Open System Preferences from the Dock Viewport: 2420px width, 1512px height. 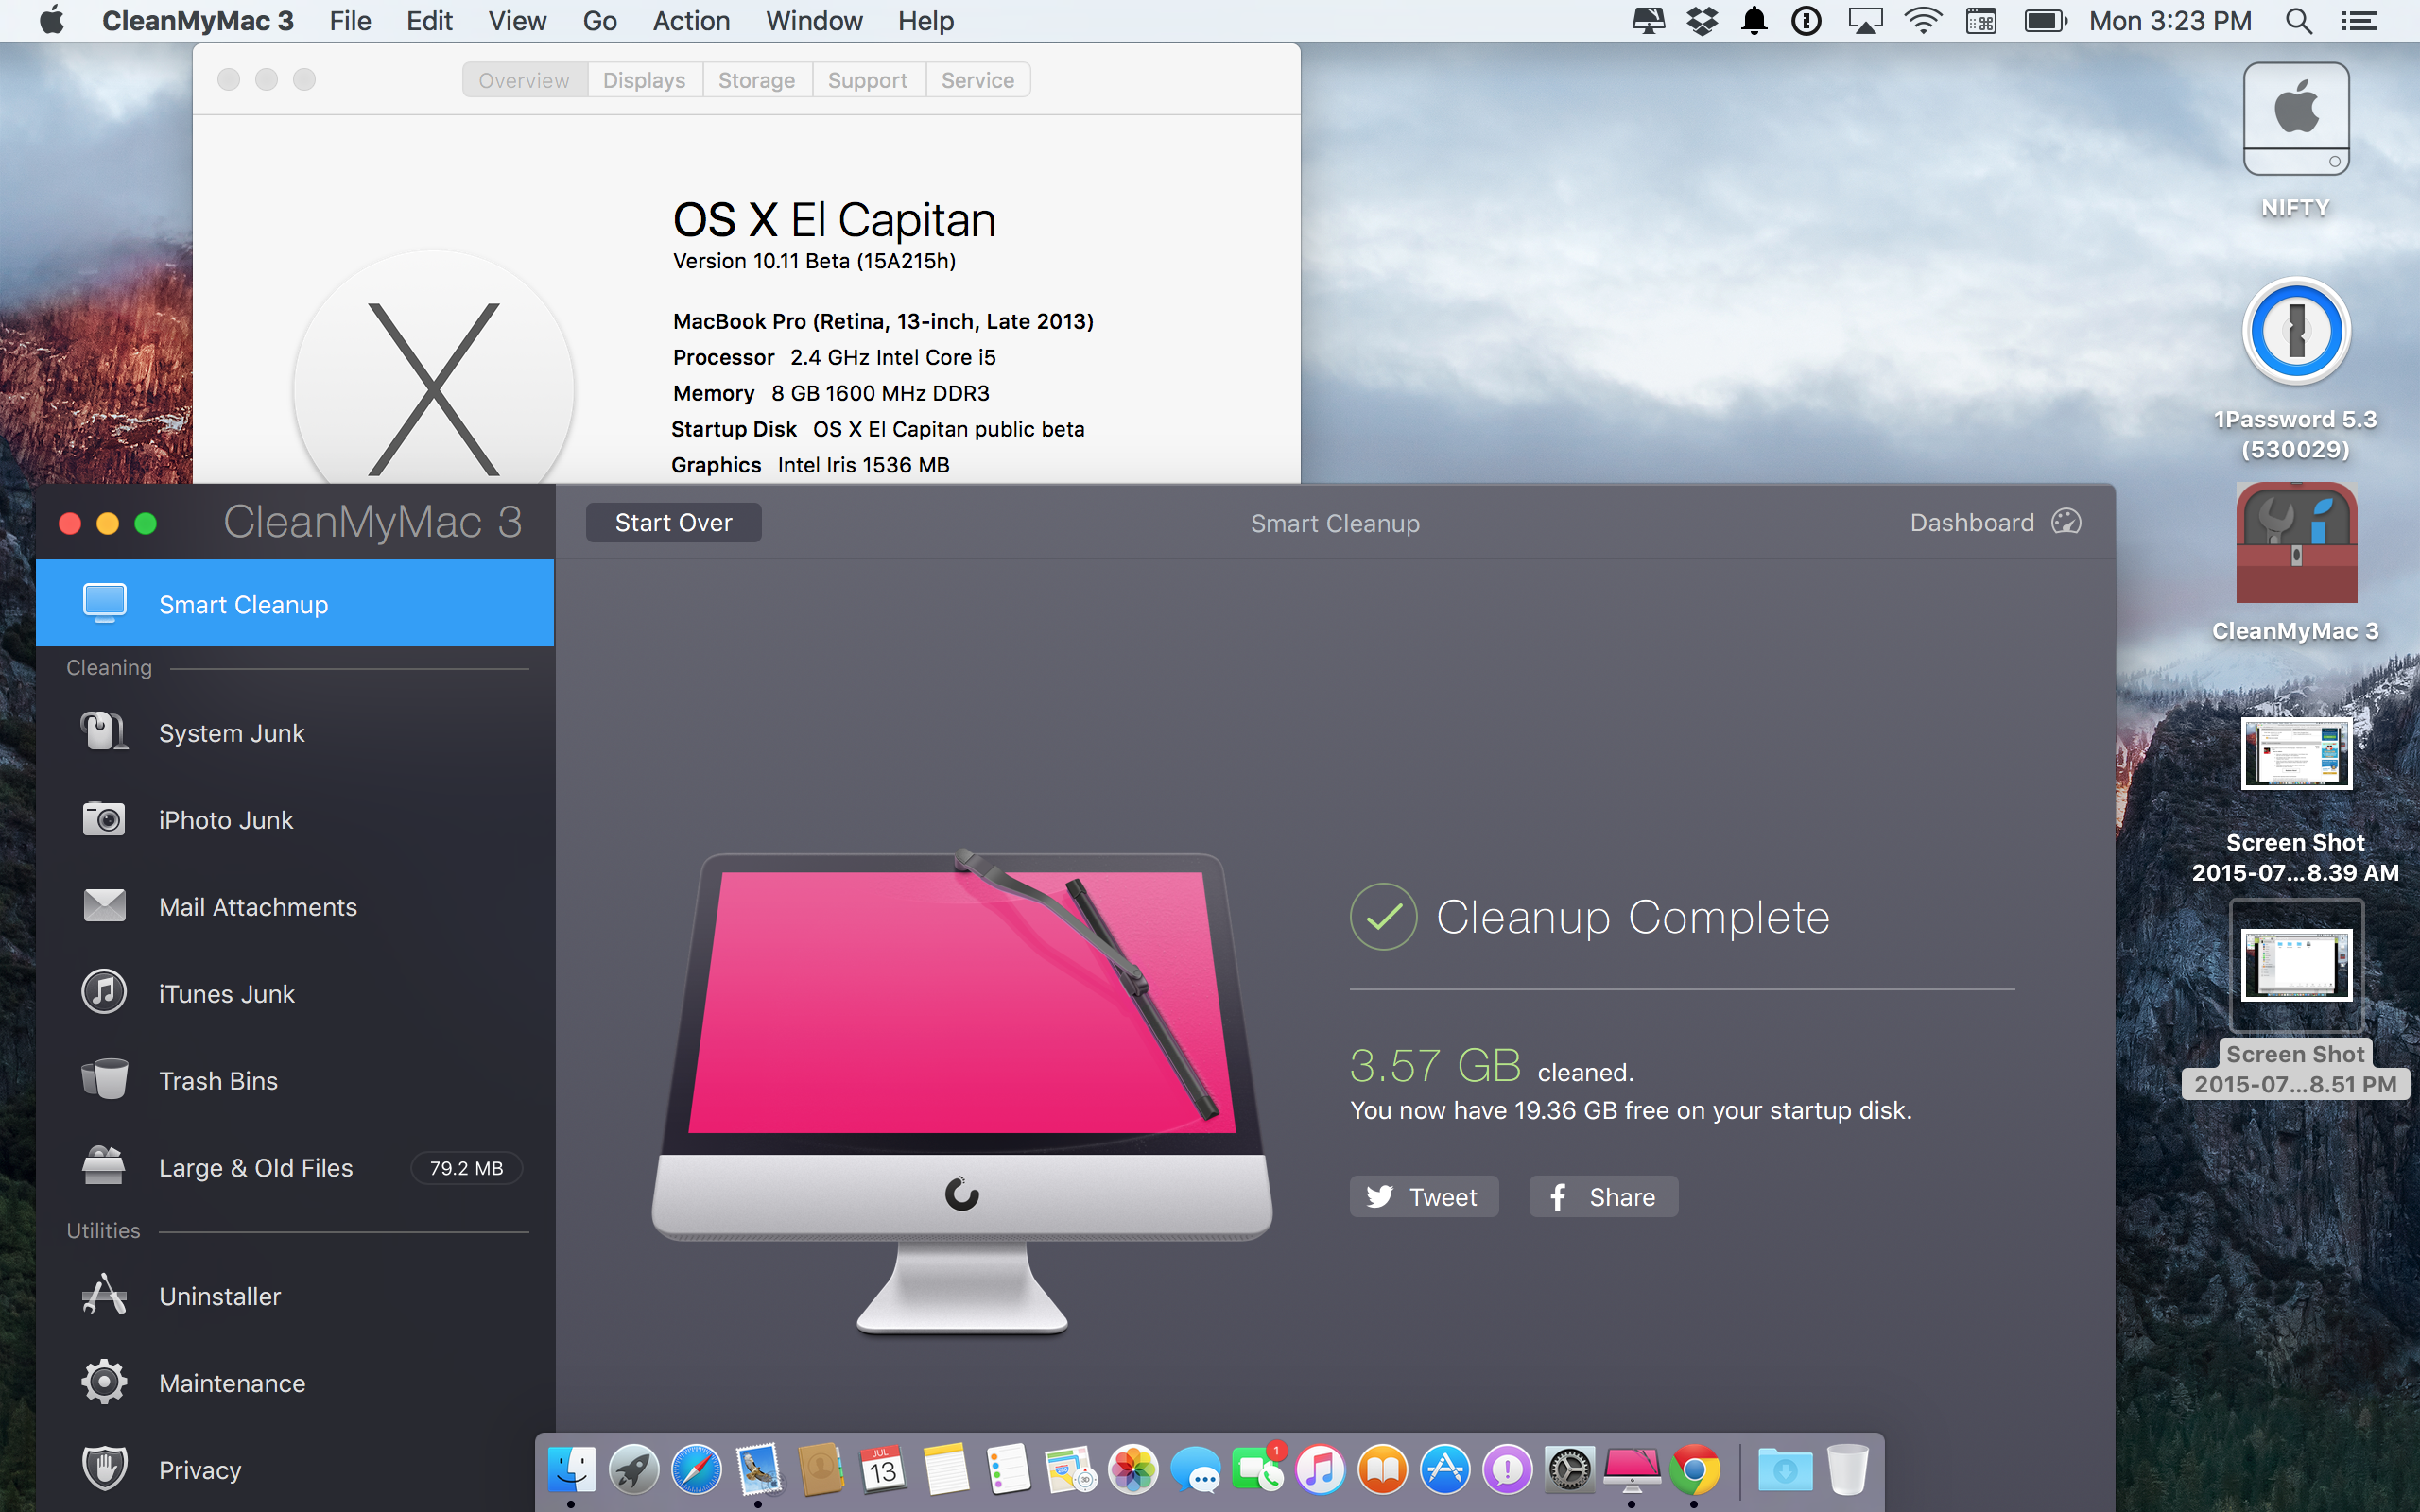pos(1570,1469)
